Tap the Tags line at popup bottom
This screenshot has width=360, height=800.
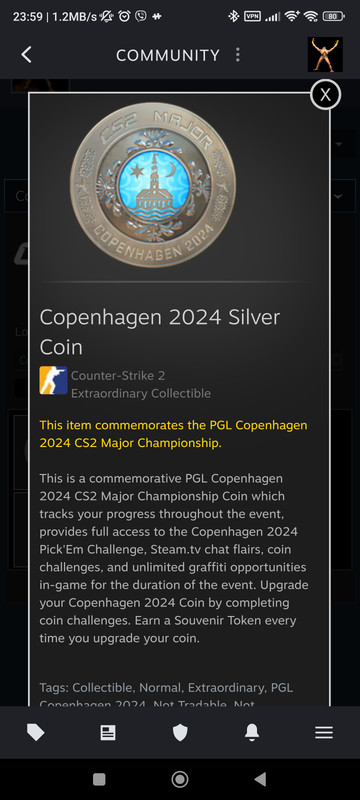point(166,695)
